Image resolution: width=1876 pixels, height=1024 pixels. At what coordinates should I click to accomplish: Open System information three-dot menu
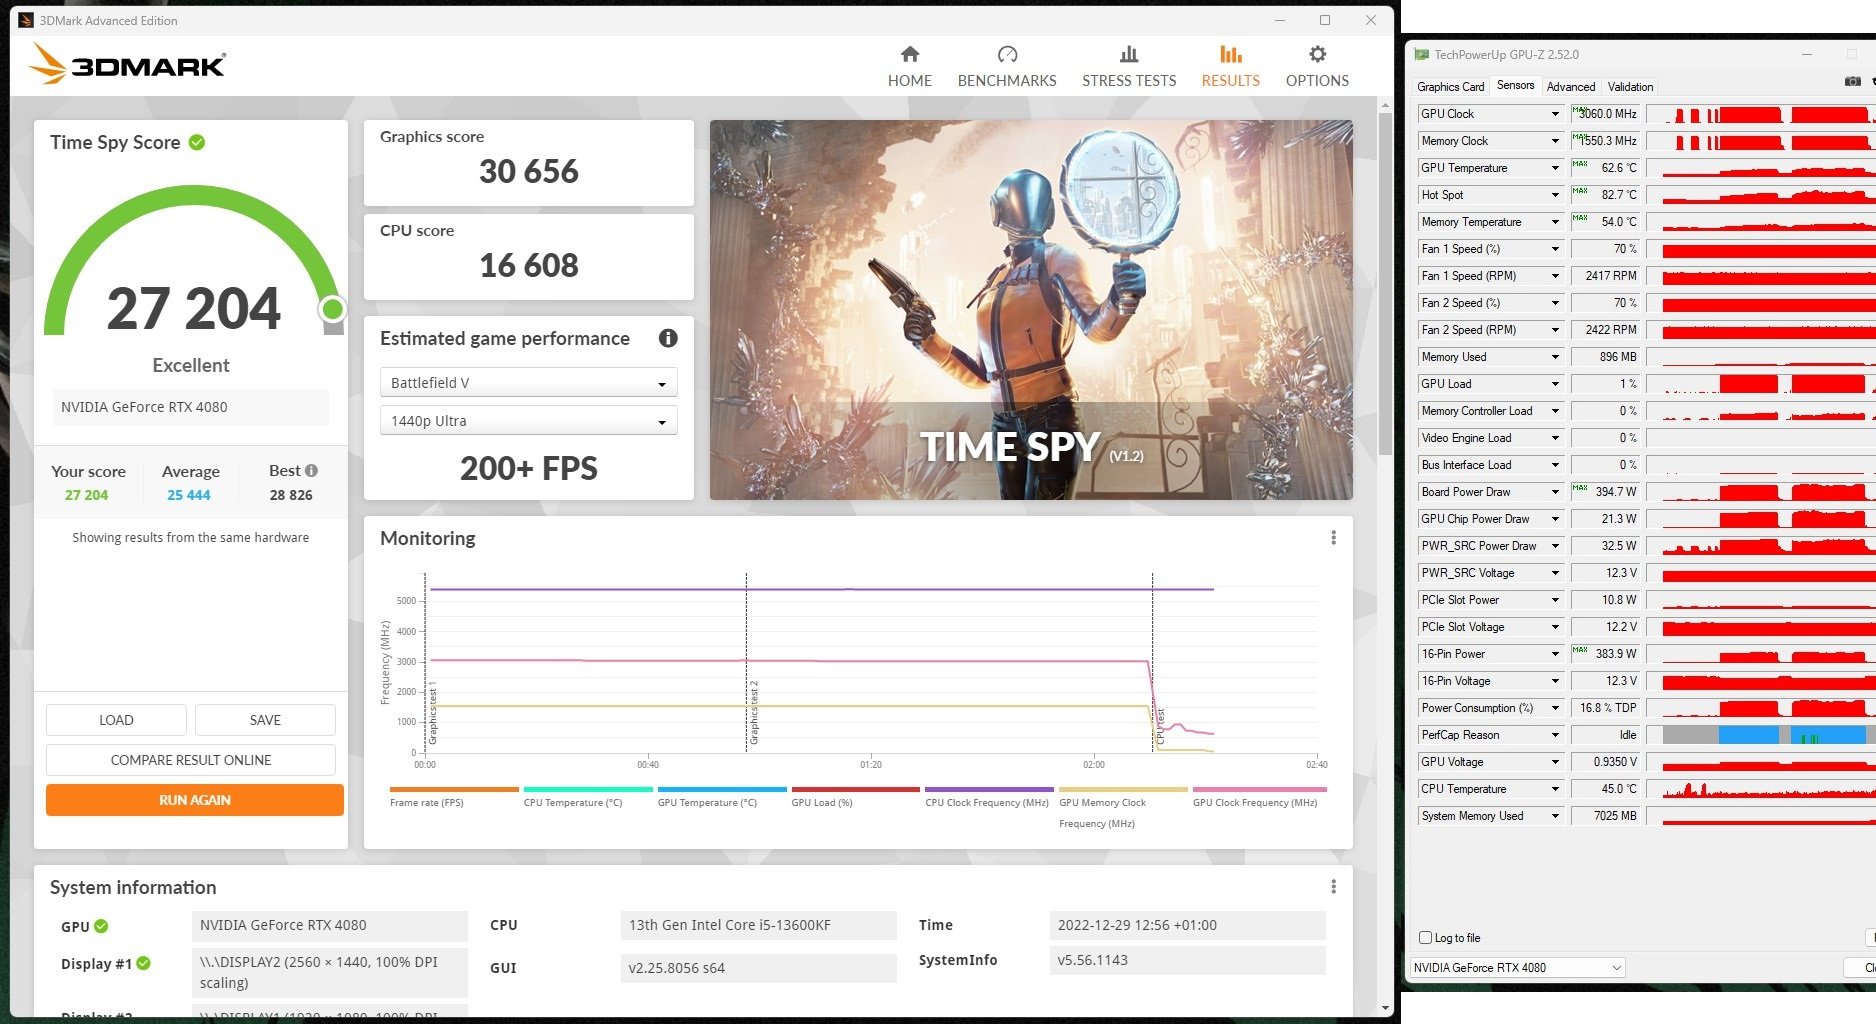pos(1333,887)
